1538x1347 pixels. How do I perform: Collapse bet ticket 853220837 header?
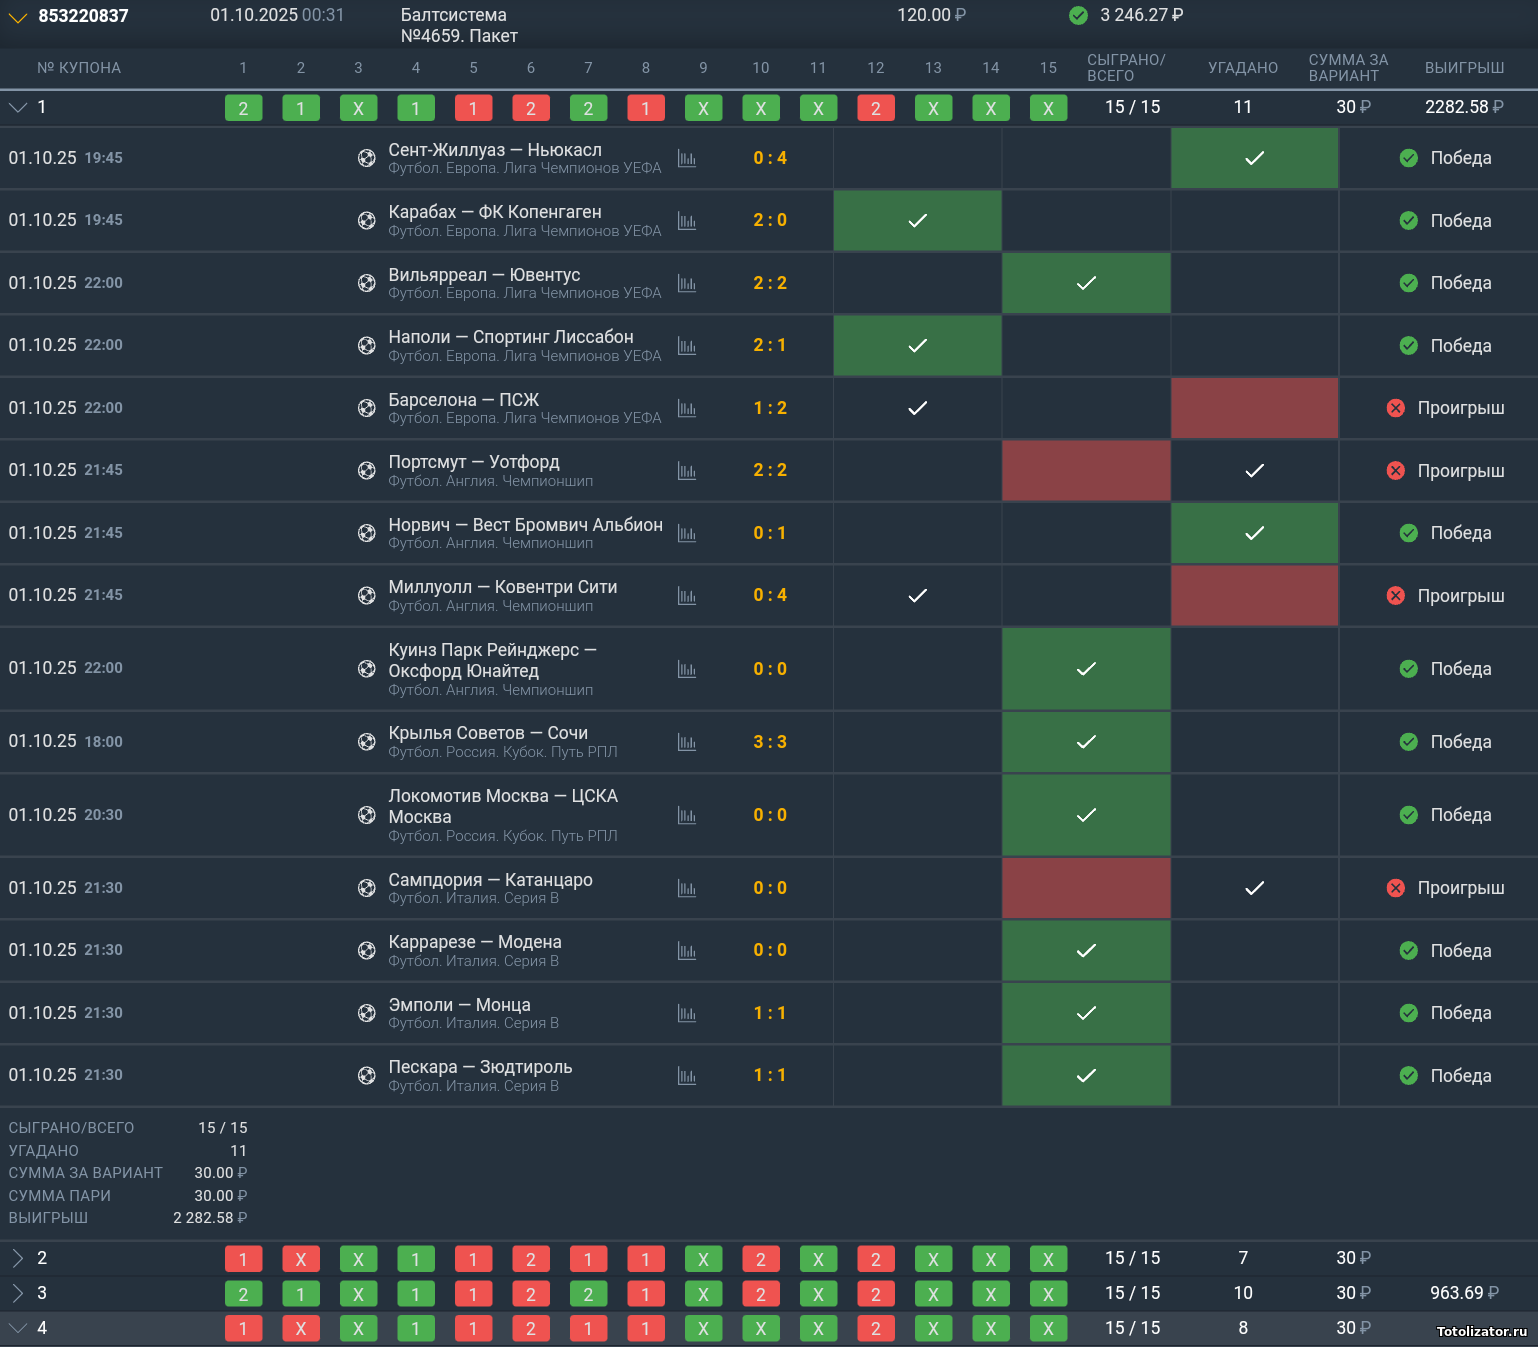pos(18,16)
